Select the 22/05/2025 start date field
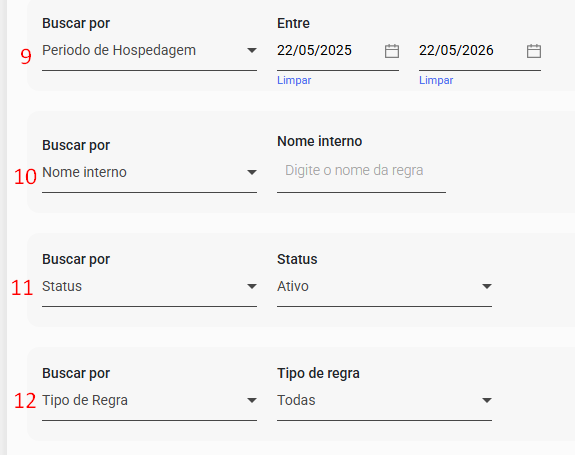The image size is (575, 455). (x=338, y=51)
